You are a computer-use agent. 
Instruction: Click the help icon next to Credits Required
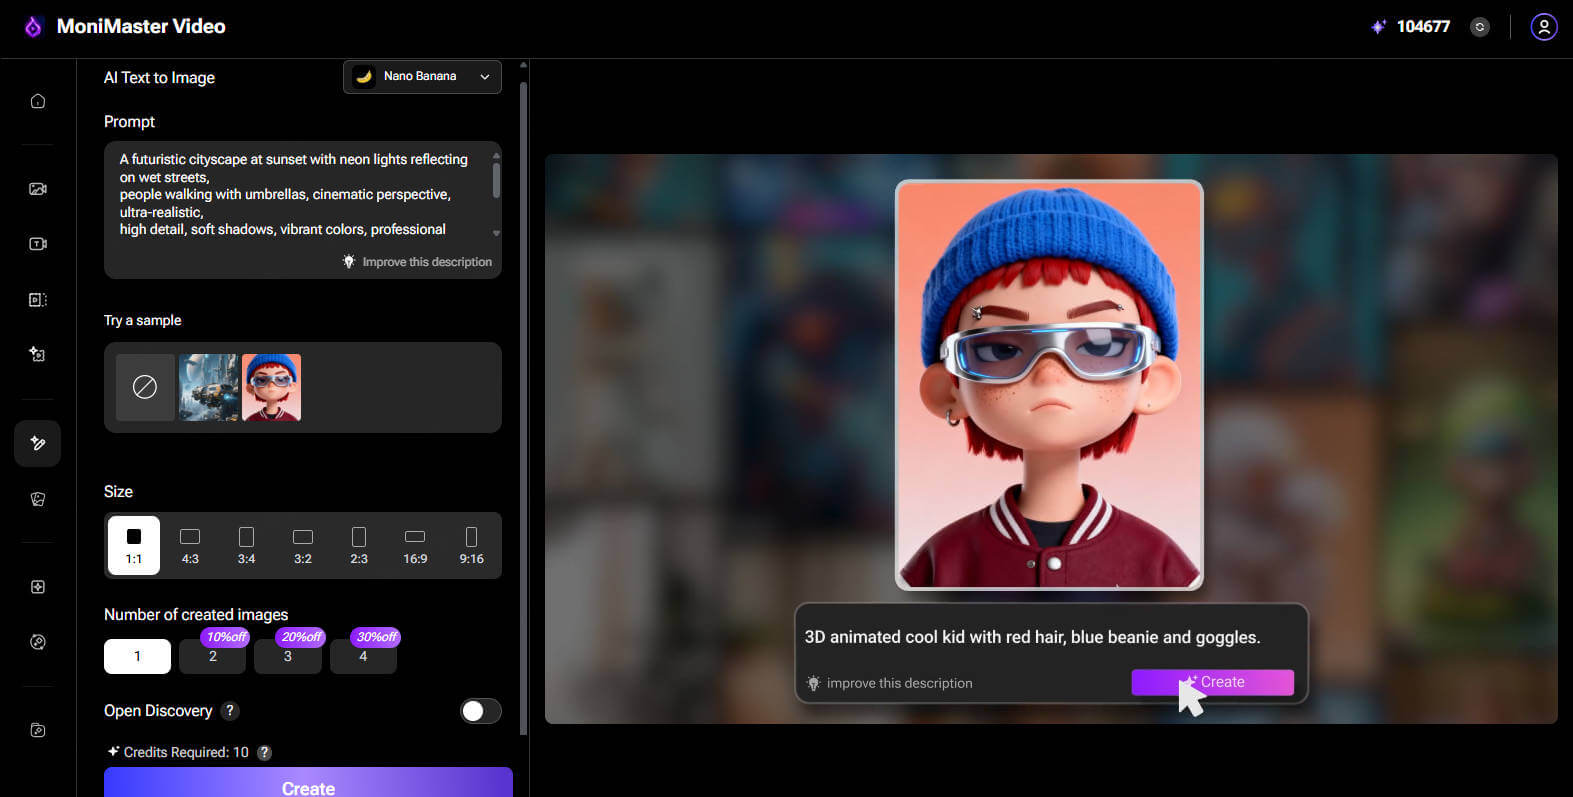(264, 753)
